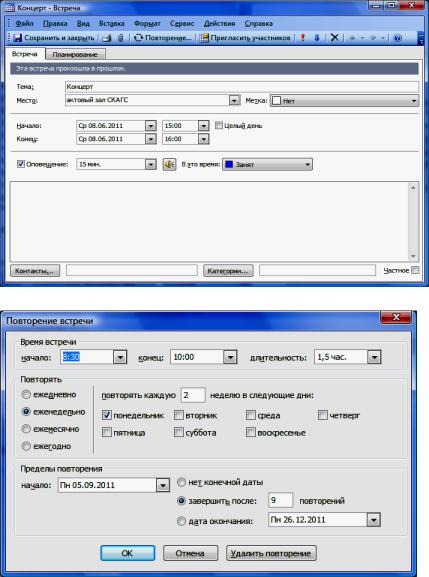Toggle the четверг checkbox

[x=323, y=415]
